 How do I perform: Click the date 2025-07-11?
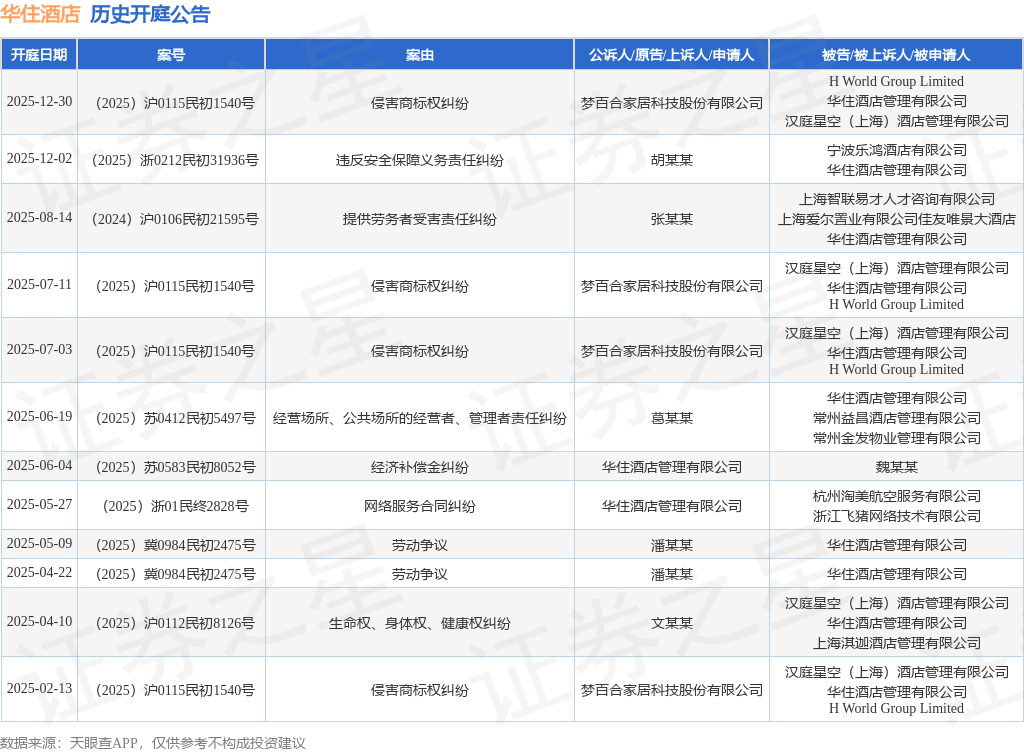point(39,285)
